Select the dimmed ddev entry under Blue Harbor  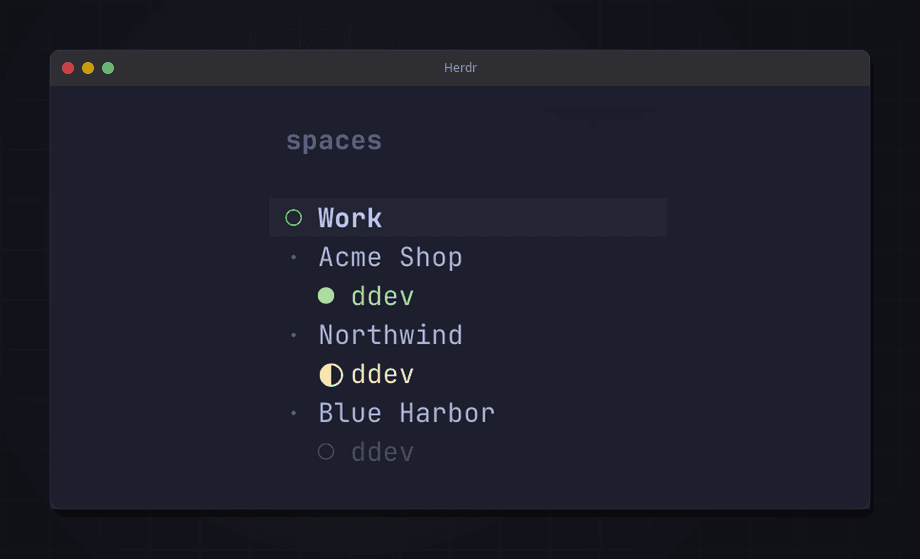(x=383, y=452)
